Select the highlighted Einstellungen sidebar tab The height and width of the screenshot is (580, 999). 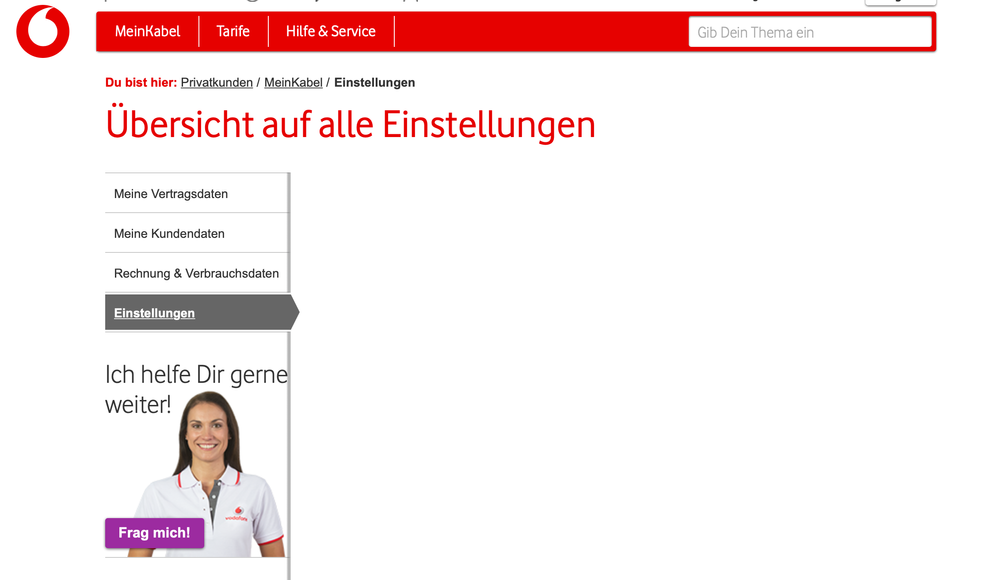[x=153, y=312]
